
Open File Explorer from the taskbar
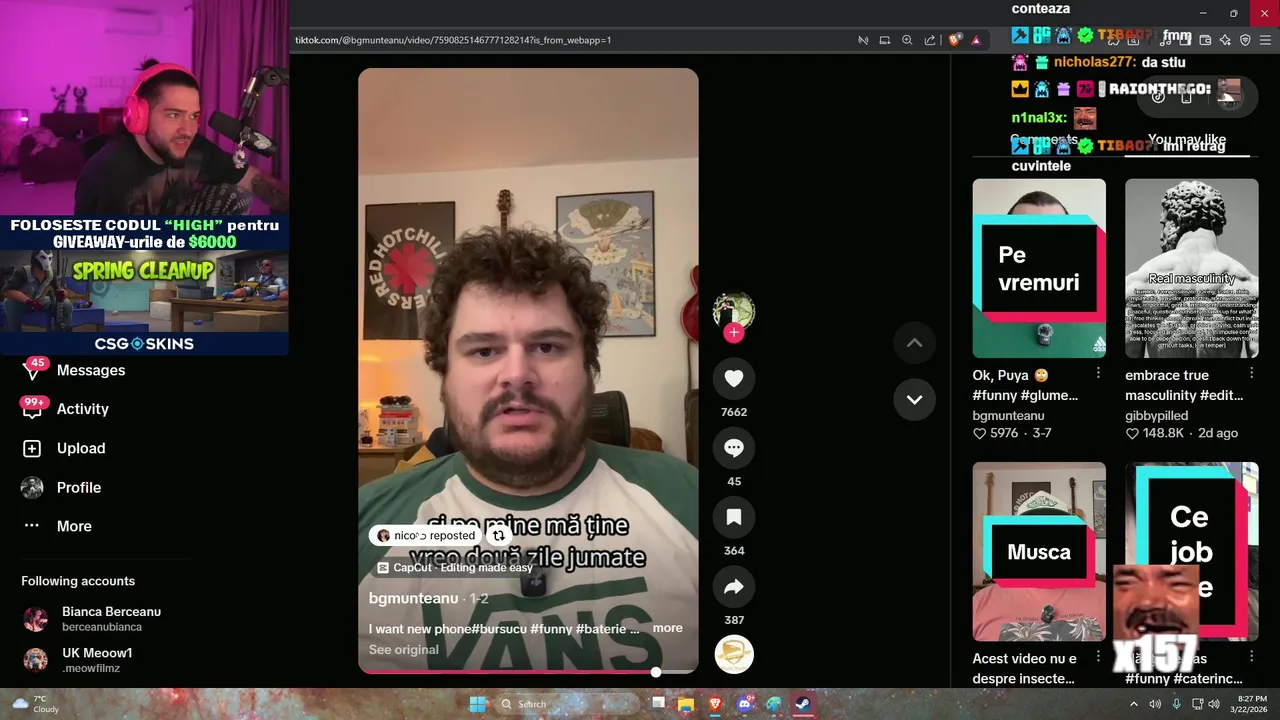point(686,704)
